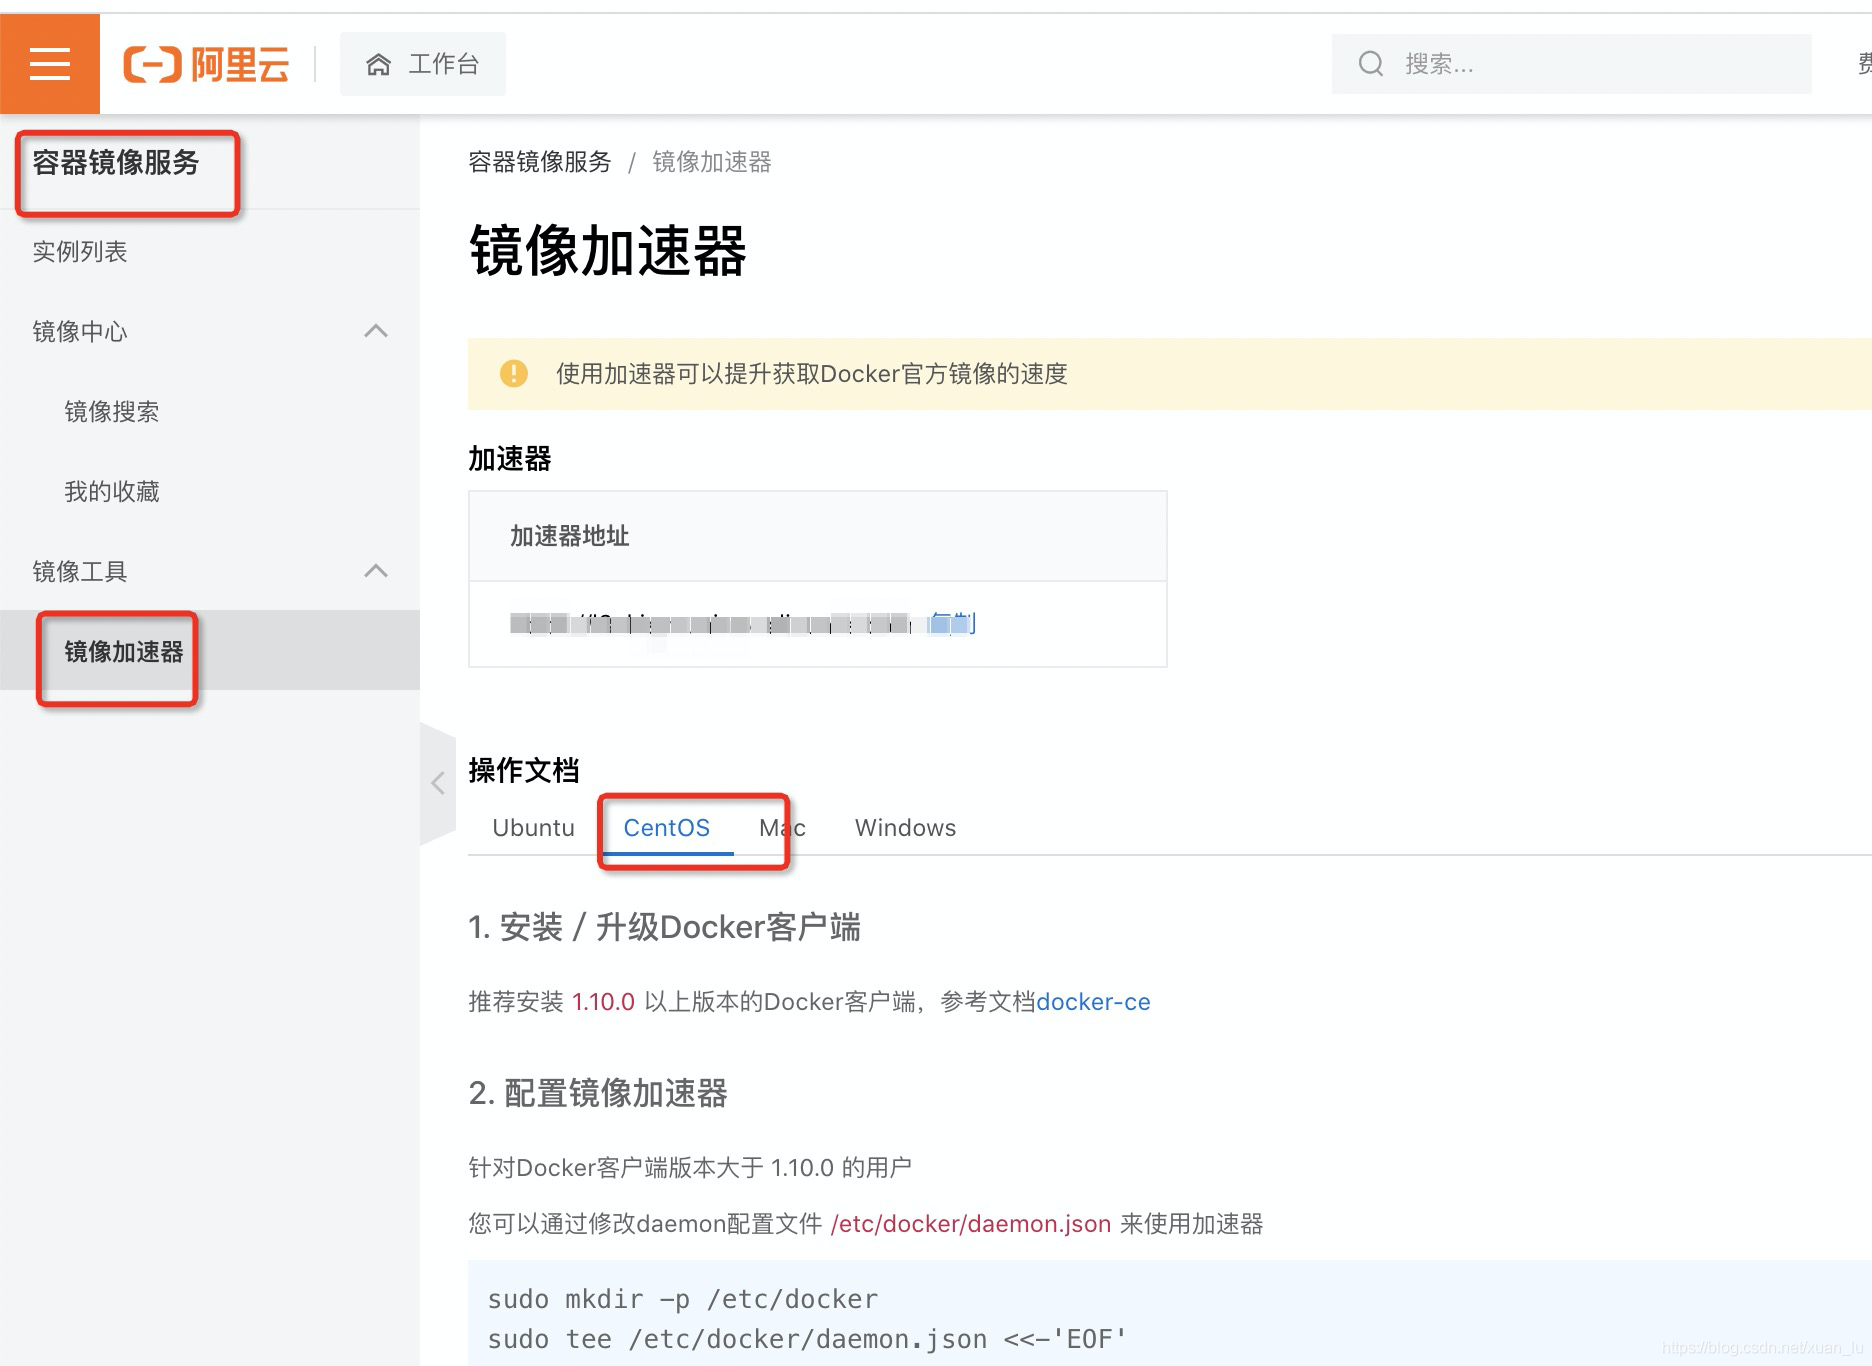Click the 1.10.0 version text in red

tap(603, 1002)
